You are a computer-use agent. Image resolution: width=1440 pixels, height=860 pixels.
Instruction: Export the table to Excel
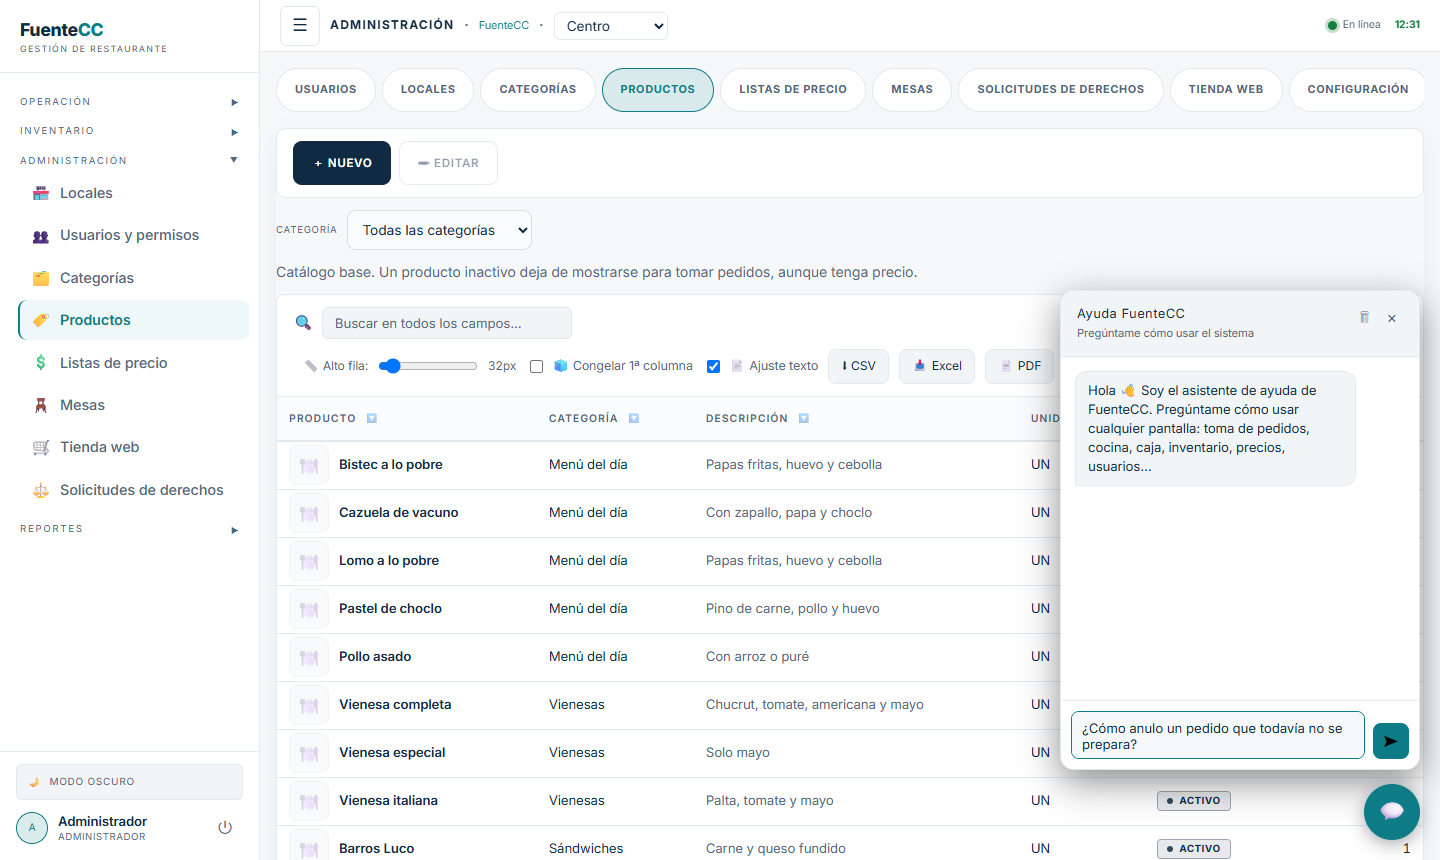coord(937,366)
